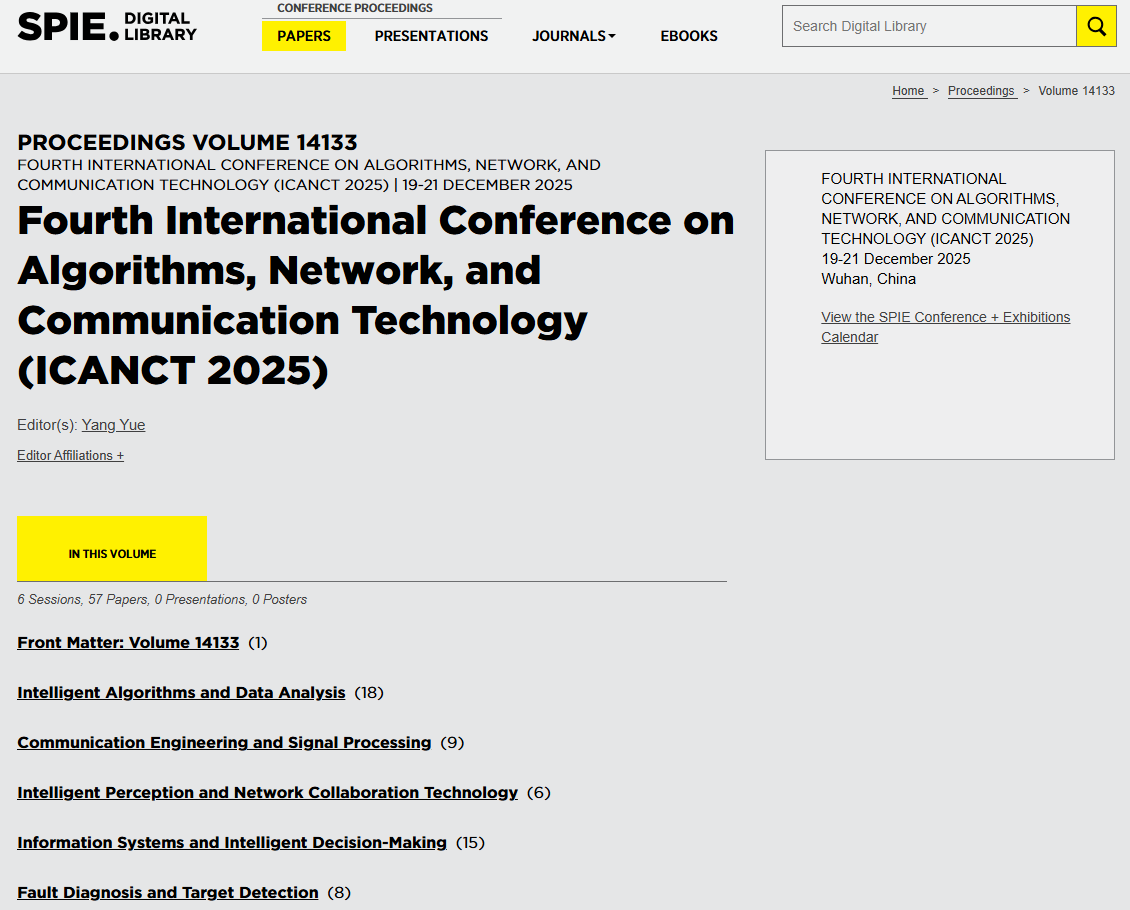
Task: Open Front Matter: Volume 14133 section
Action: [x=128, y=643]
